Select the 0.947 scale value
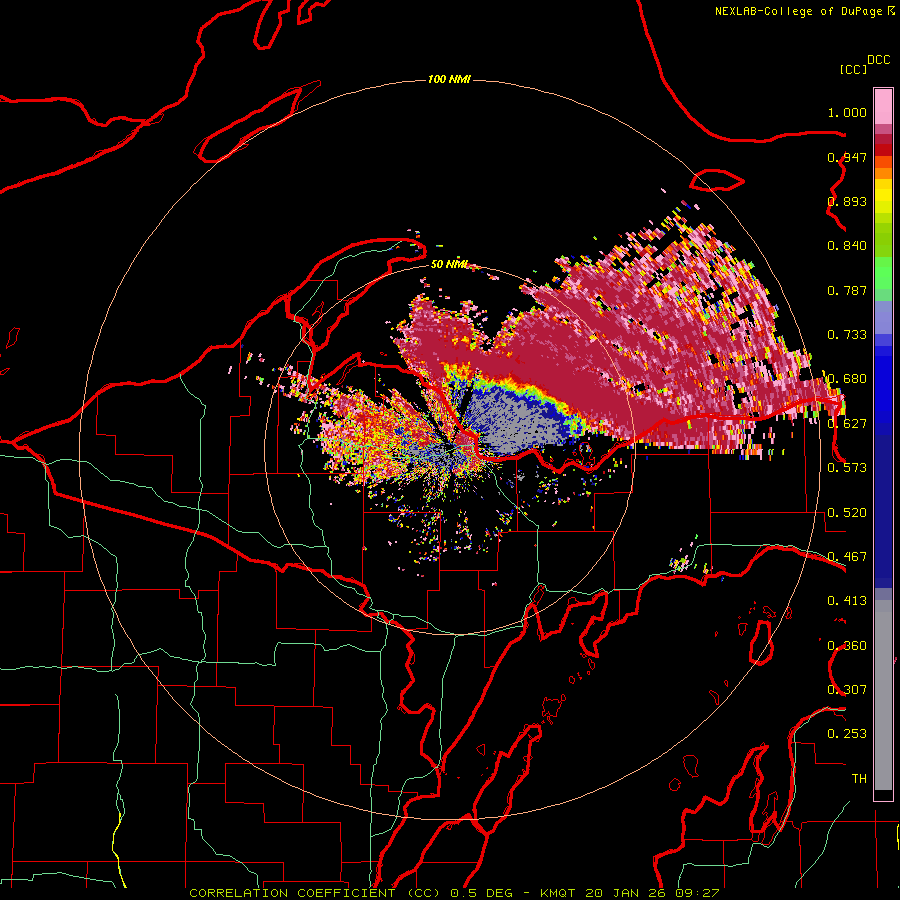The image size is (900, 900). tap(847, 157)
